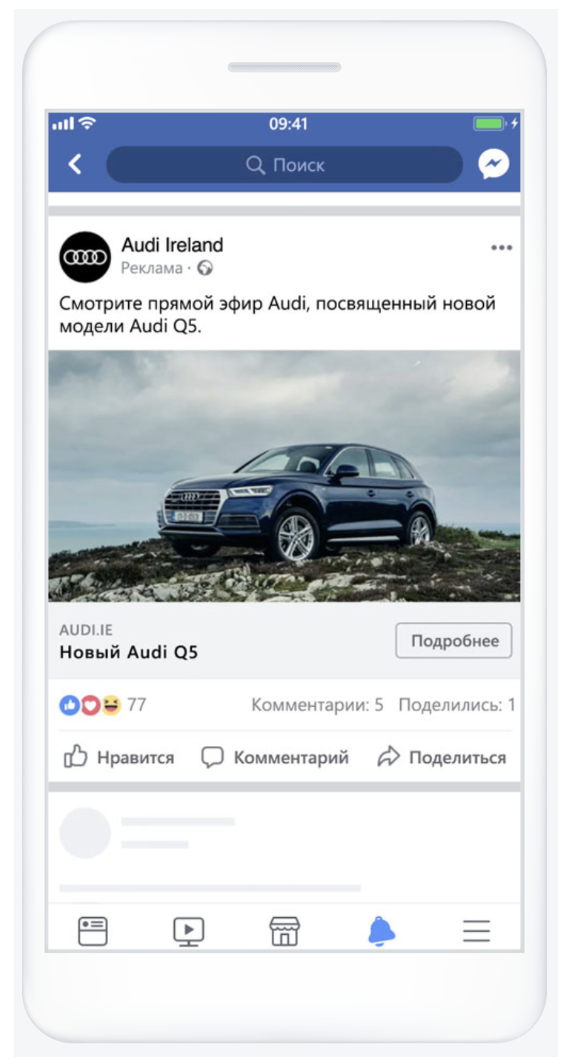
Task: Click the Поиск search field
Action: coord(284,164)
